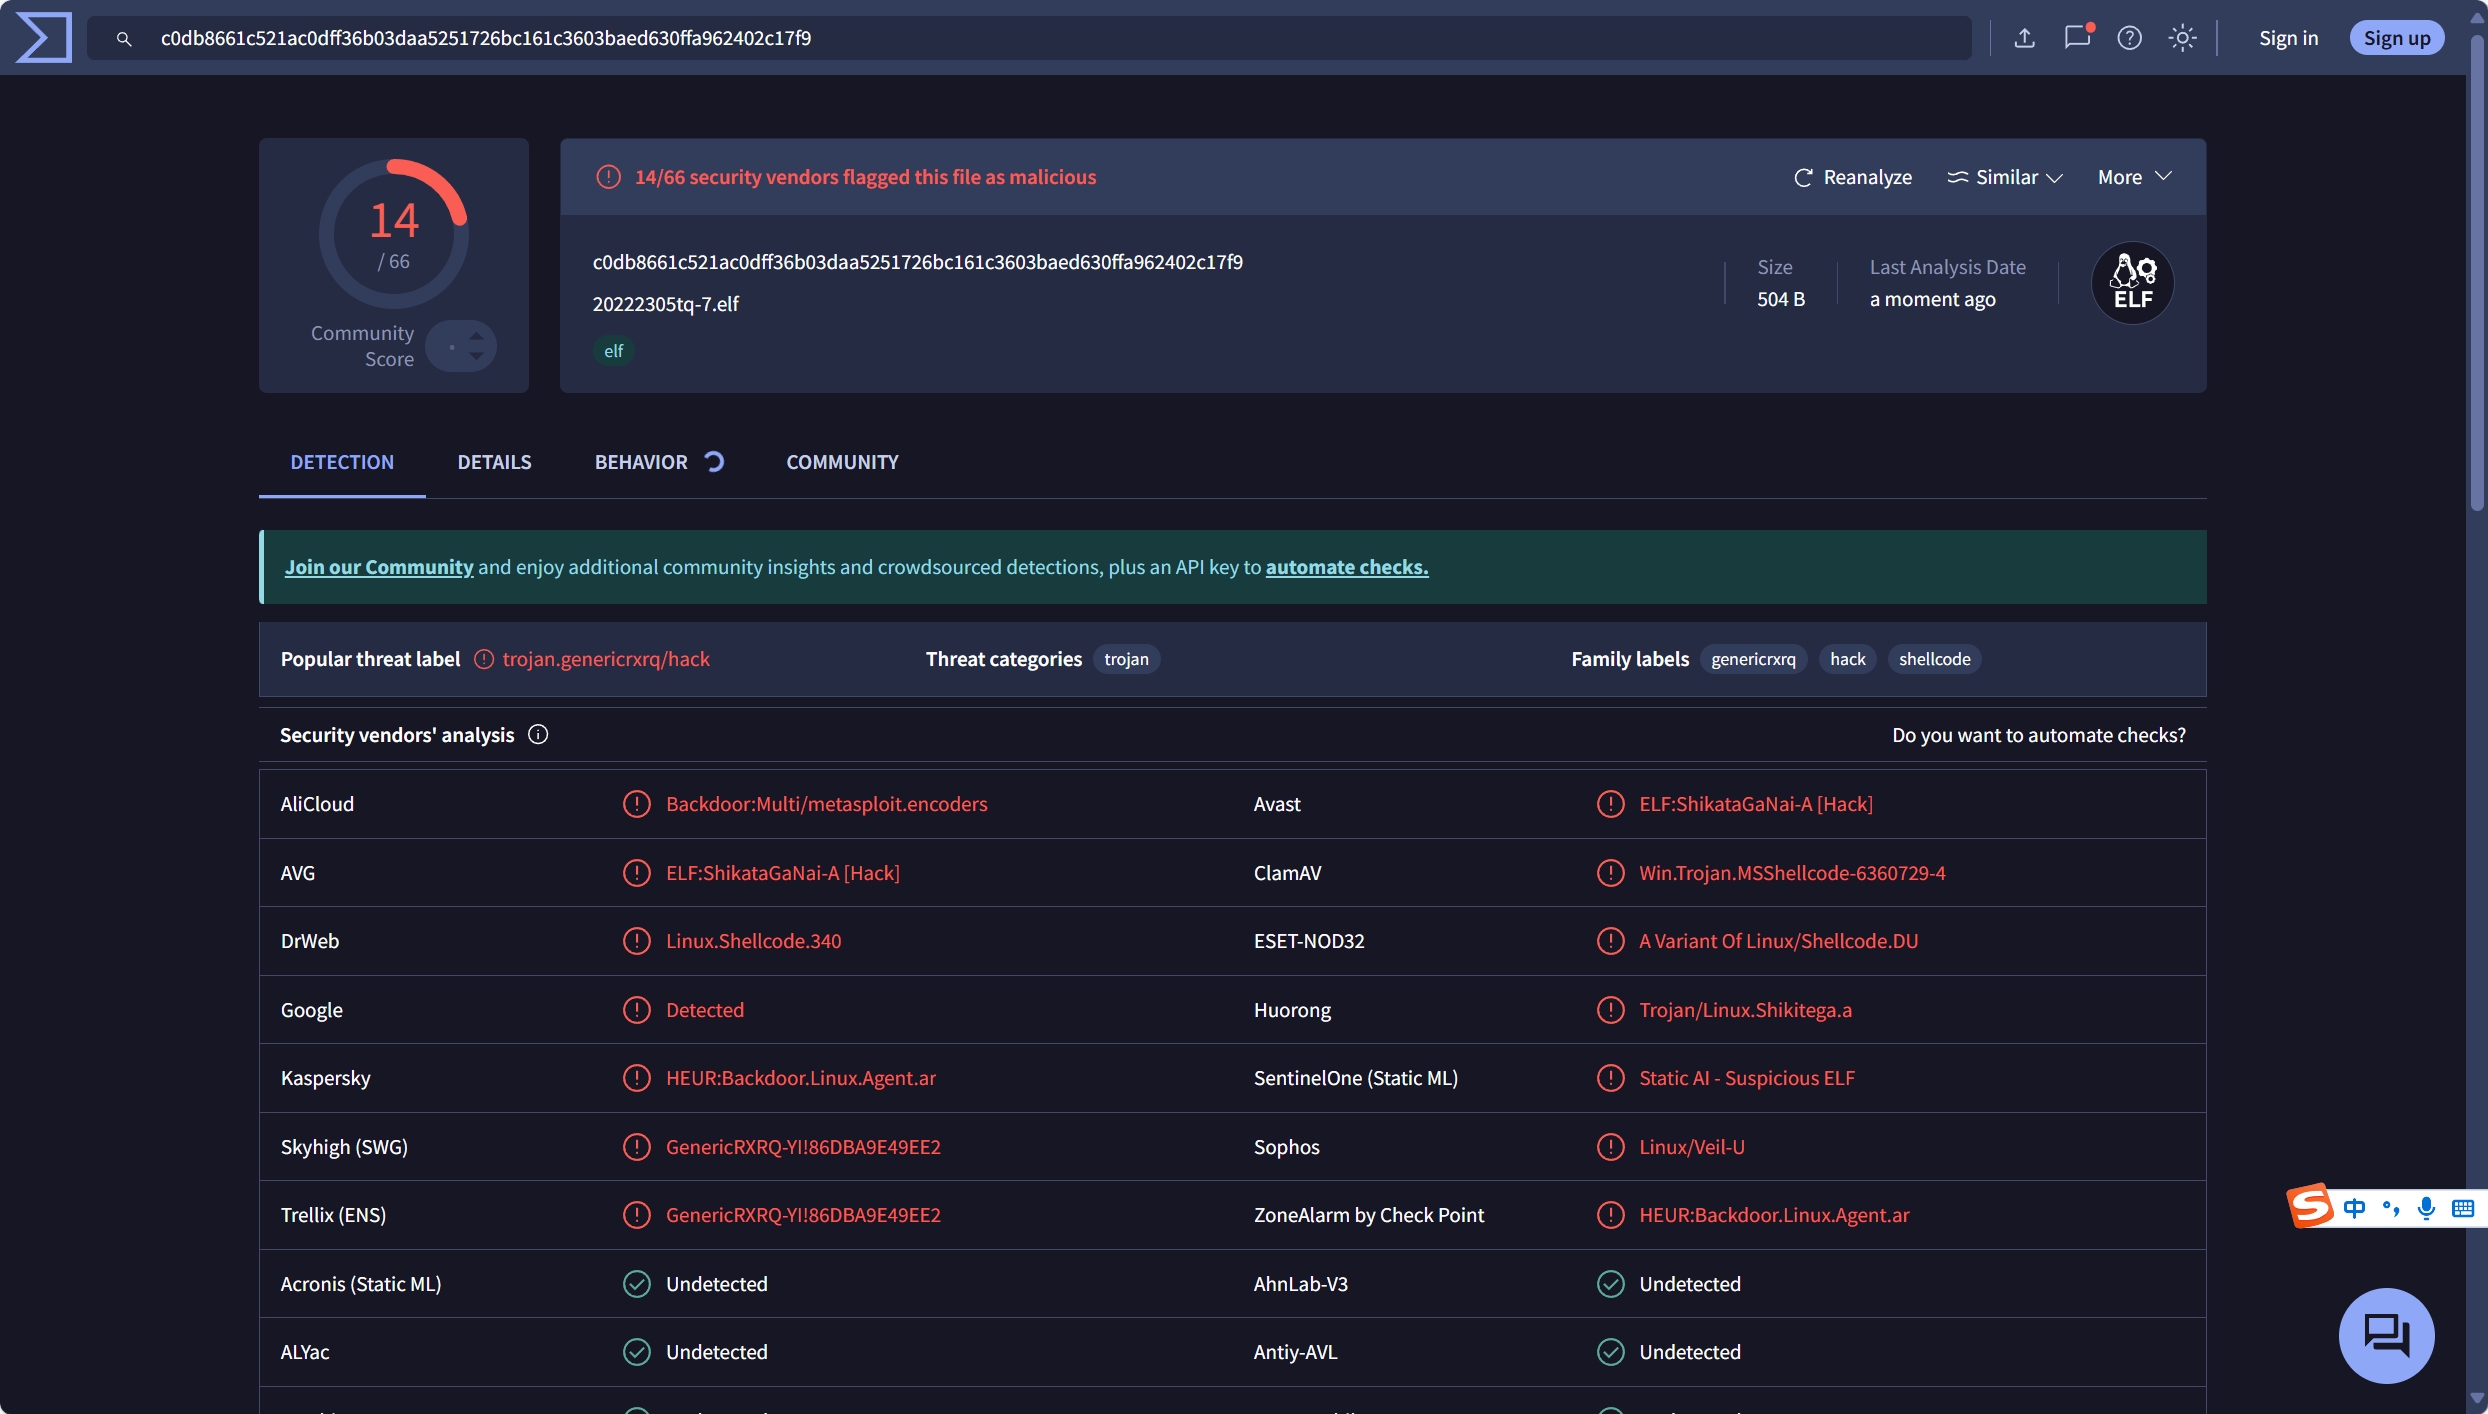Switch to the BEHAVIOR tab
Screen dimensions: 2488x1414
659,462
